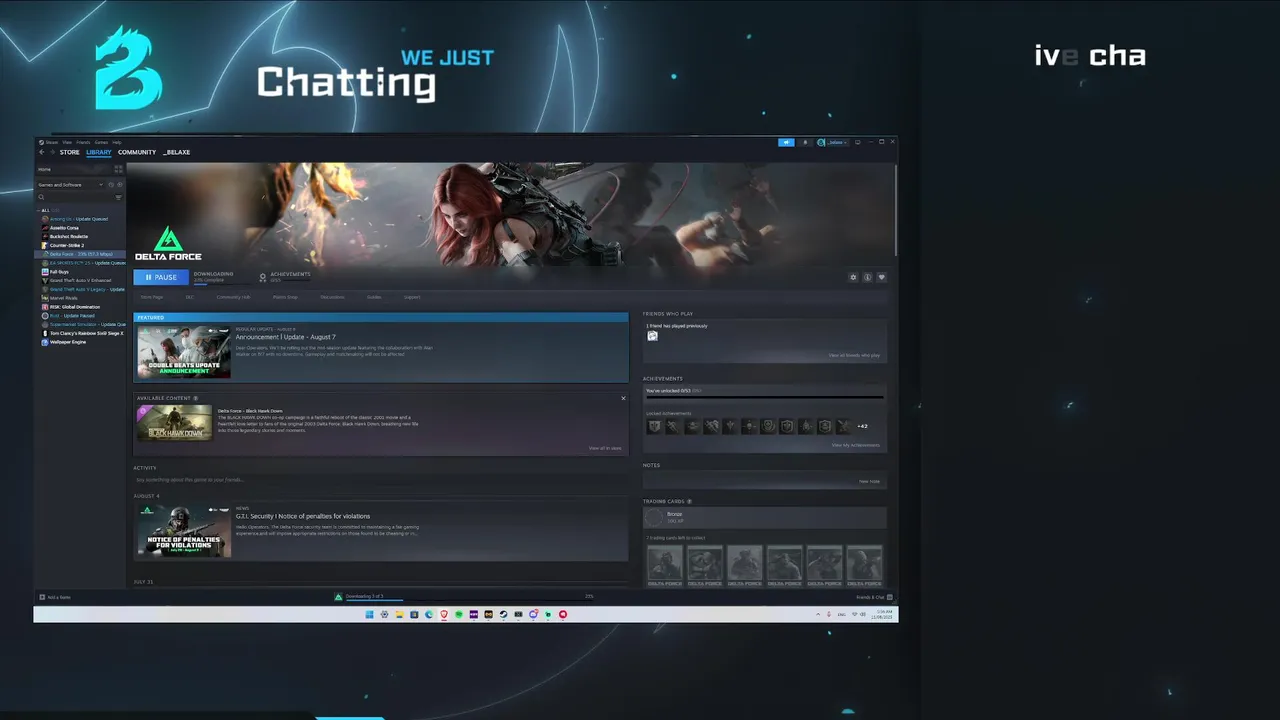This screenshot has width=1280, height=720.
Task: Select Among Us in the library list
Action: pyautogui.click(x=80, y=219)
